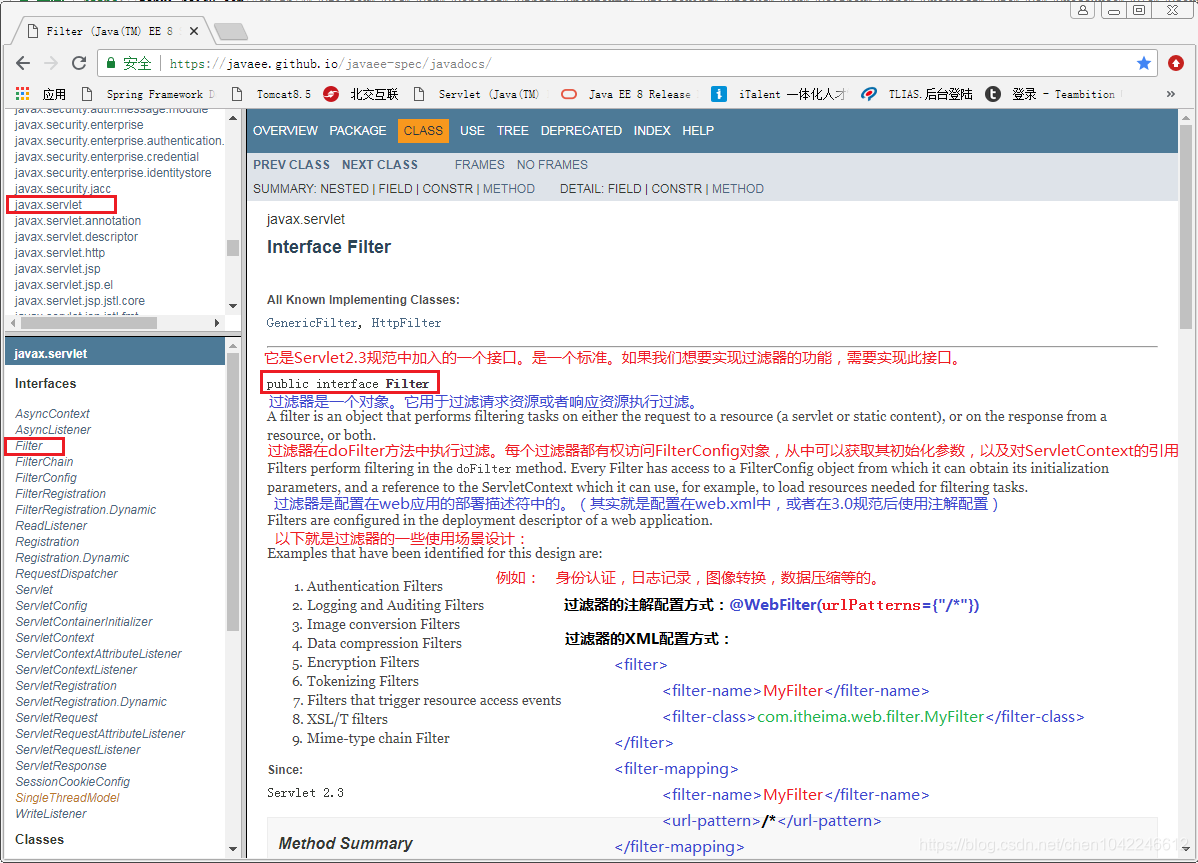
Task: Open the FilterChain interface
Action: tap(44, 462)
